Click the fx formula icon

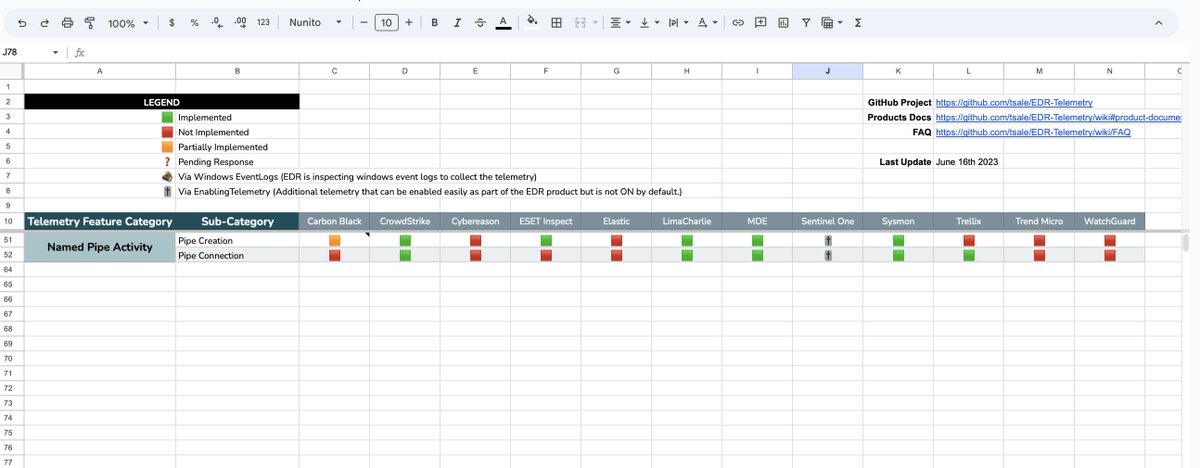click(79, 52)
